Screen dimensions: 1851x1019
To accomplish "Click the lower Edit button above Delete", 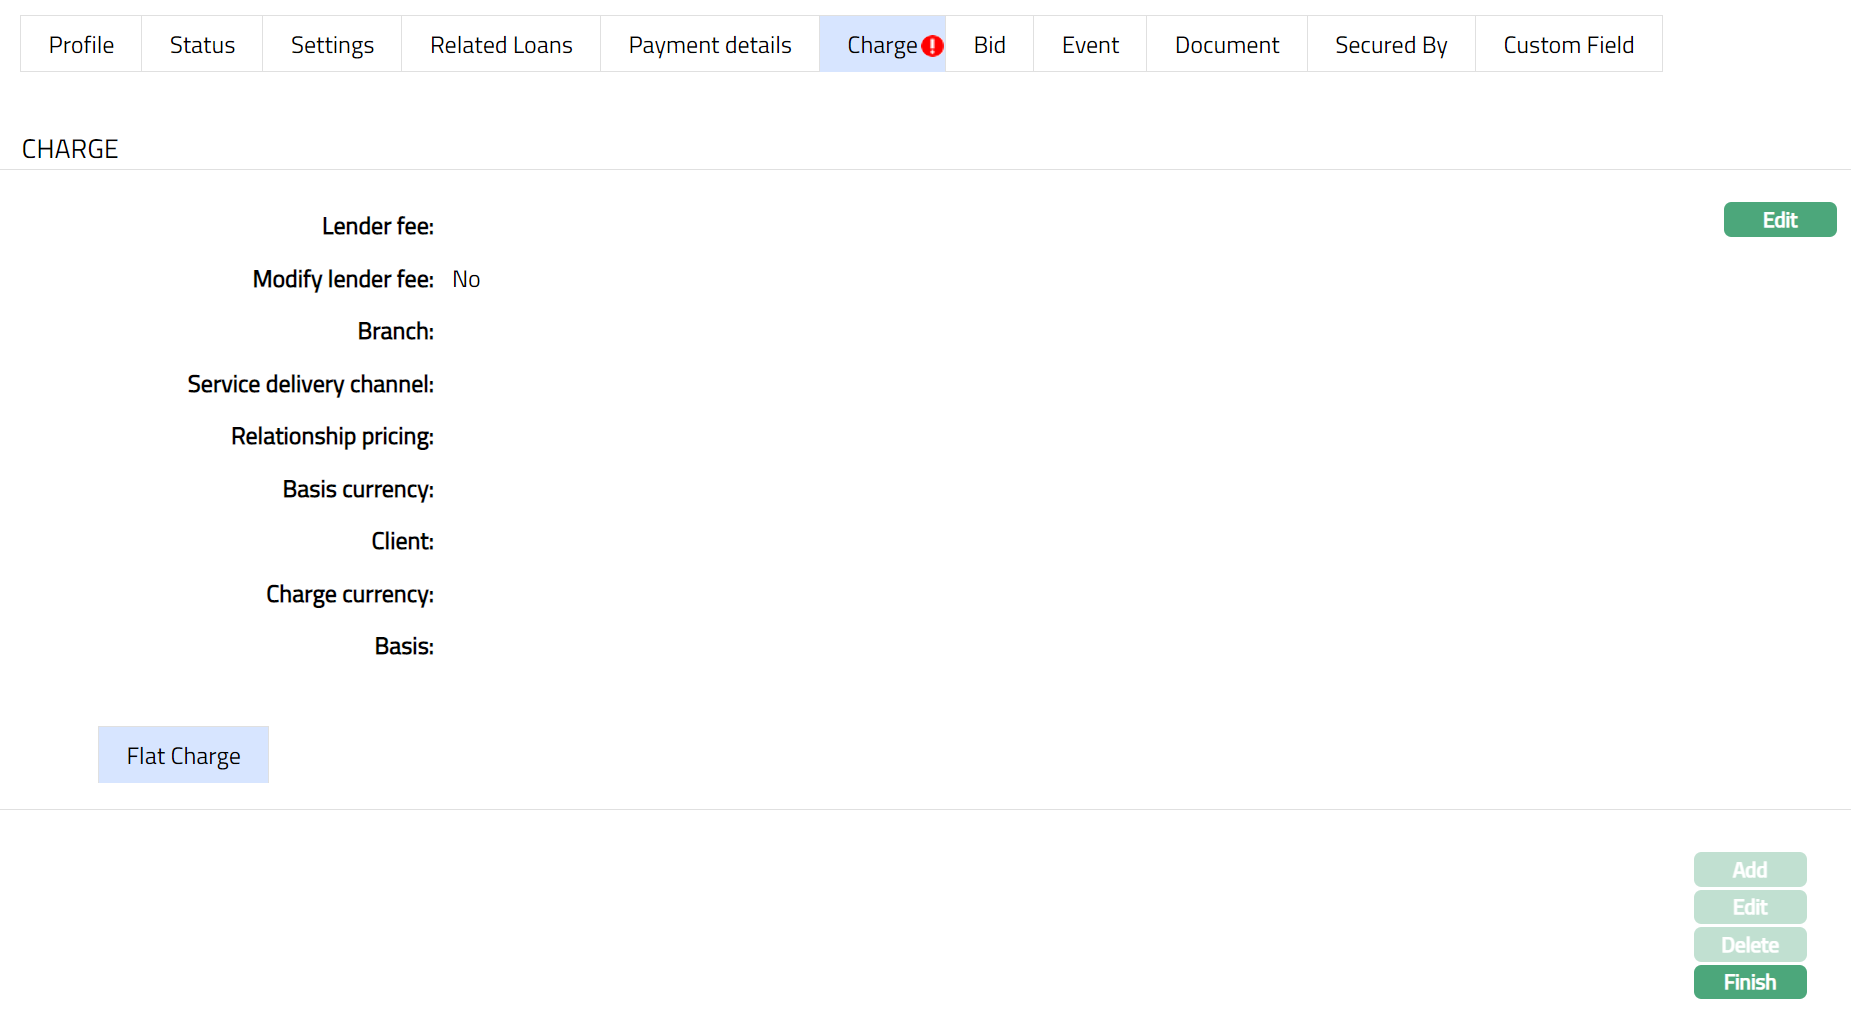I will (1749, 907).
